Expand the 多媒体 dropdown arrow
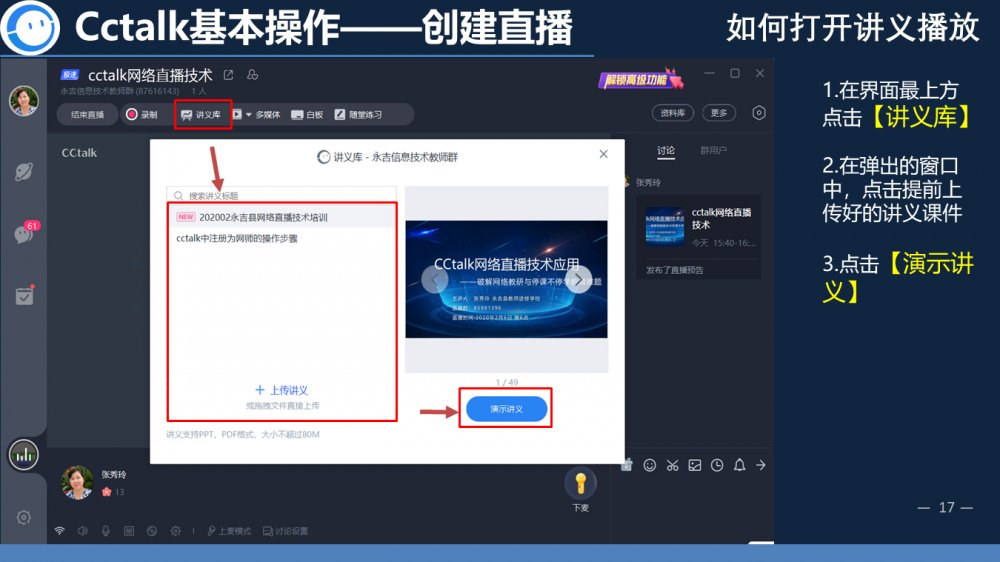 248,115
